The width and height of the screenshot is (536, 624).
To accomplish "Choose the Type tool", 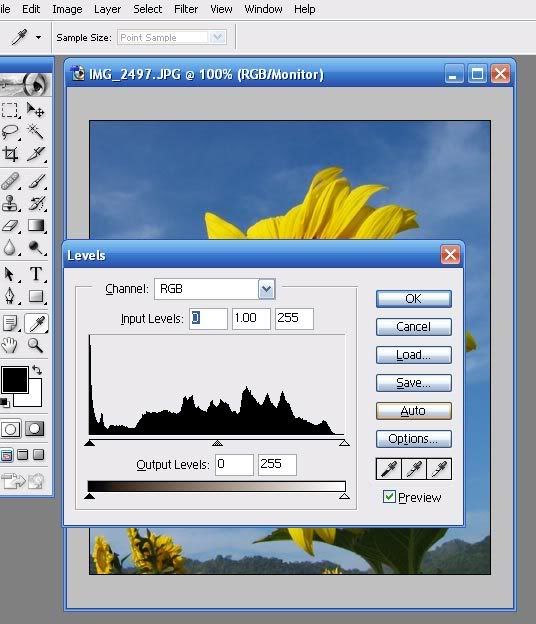I will tap(35, 274).
